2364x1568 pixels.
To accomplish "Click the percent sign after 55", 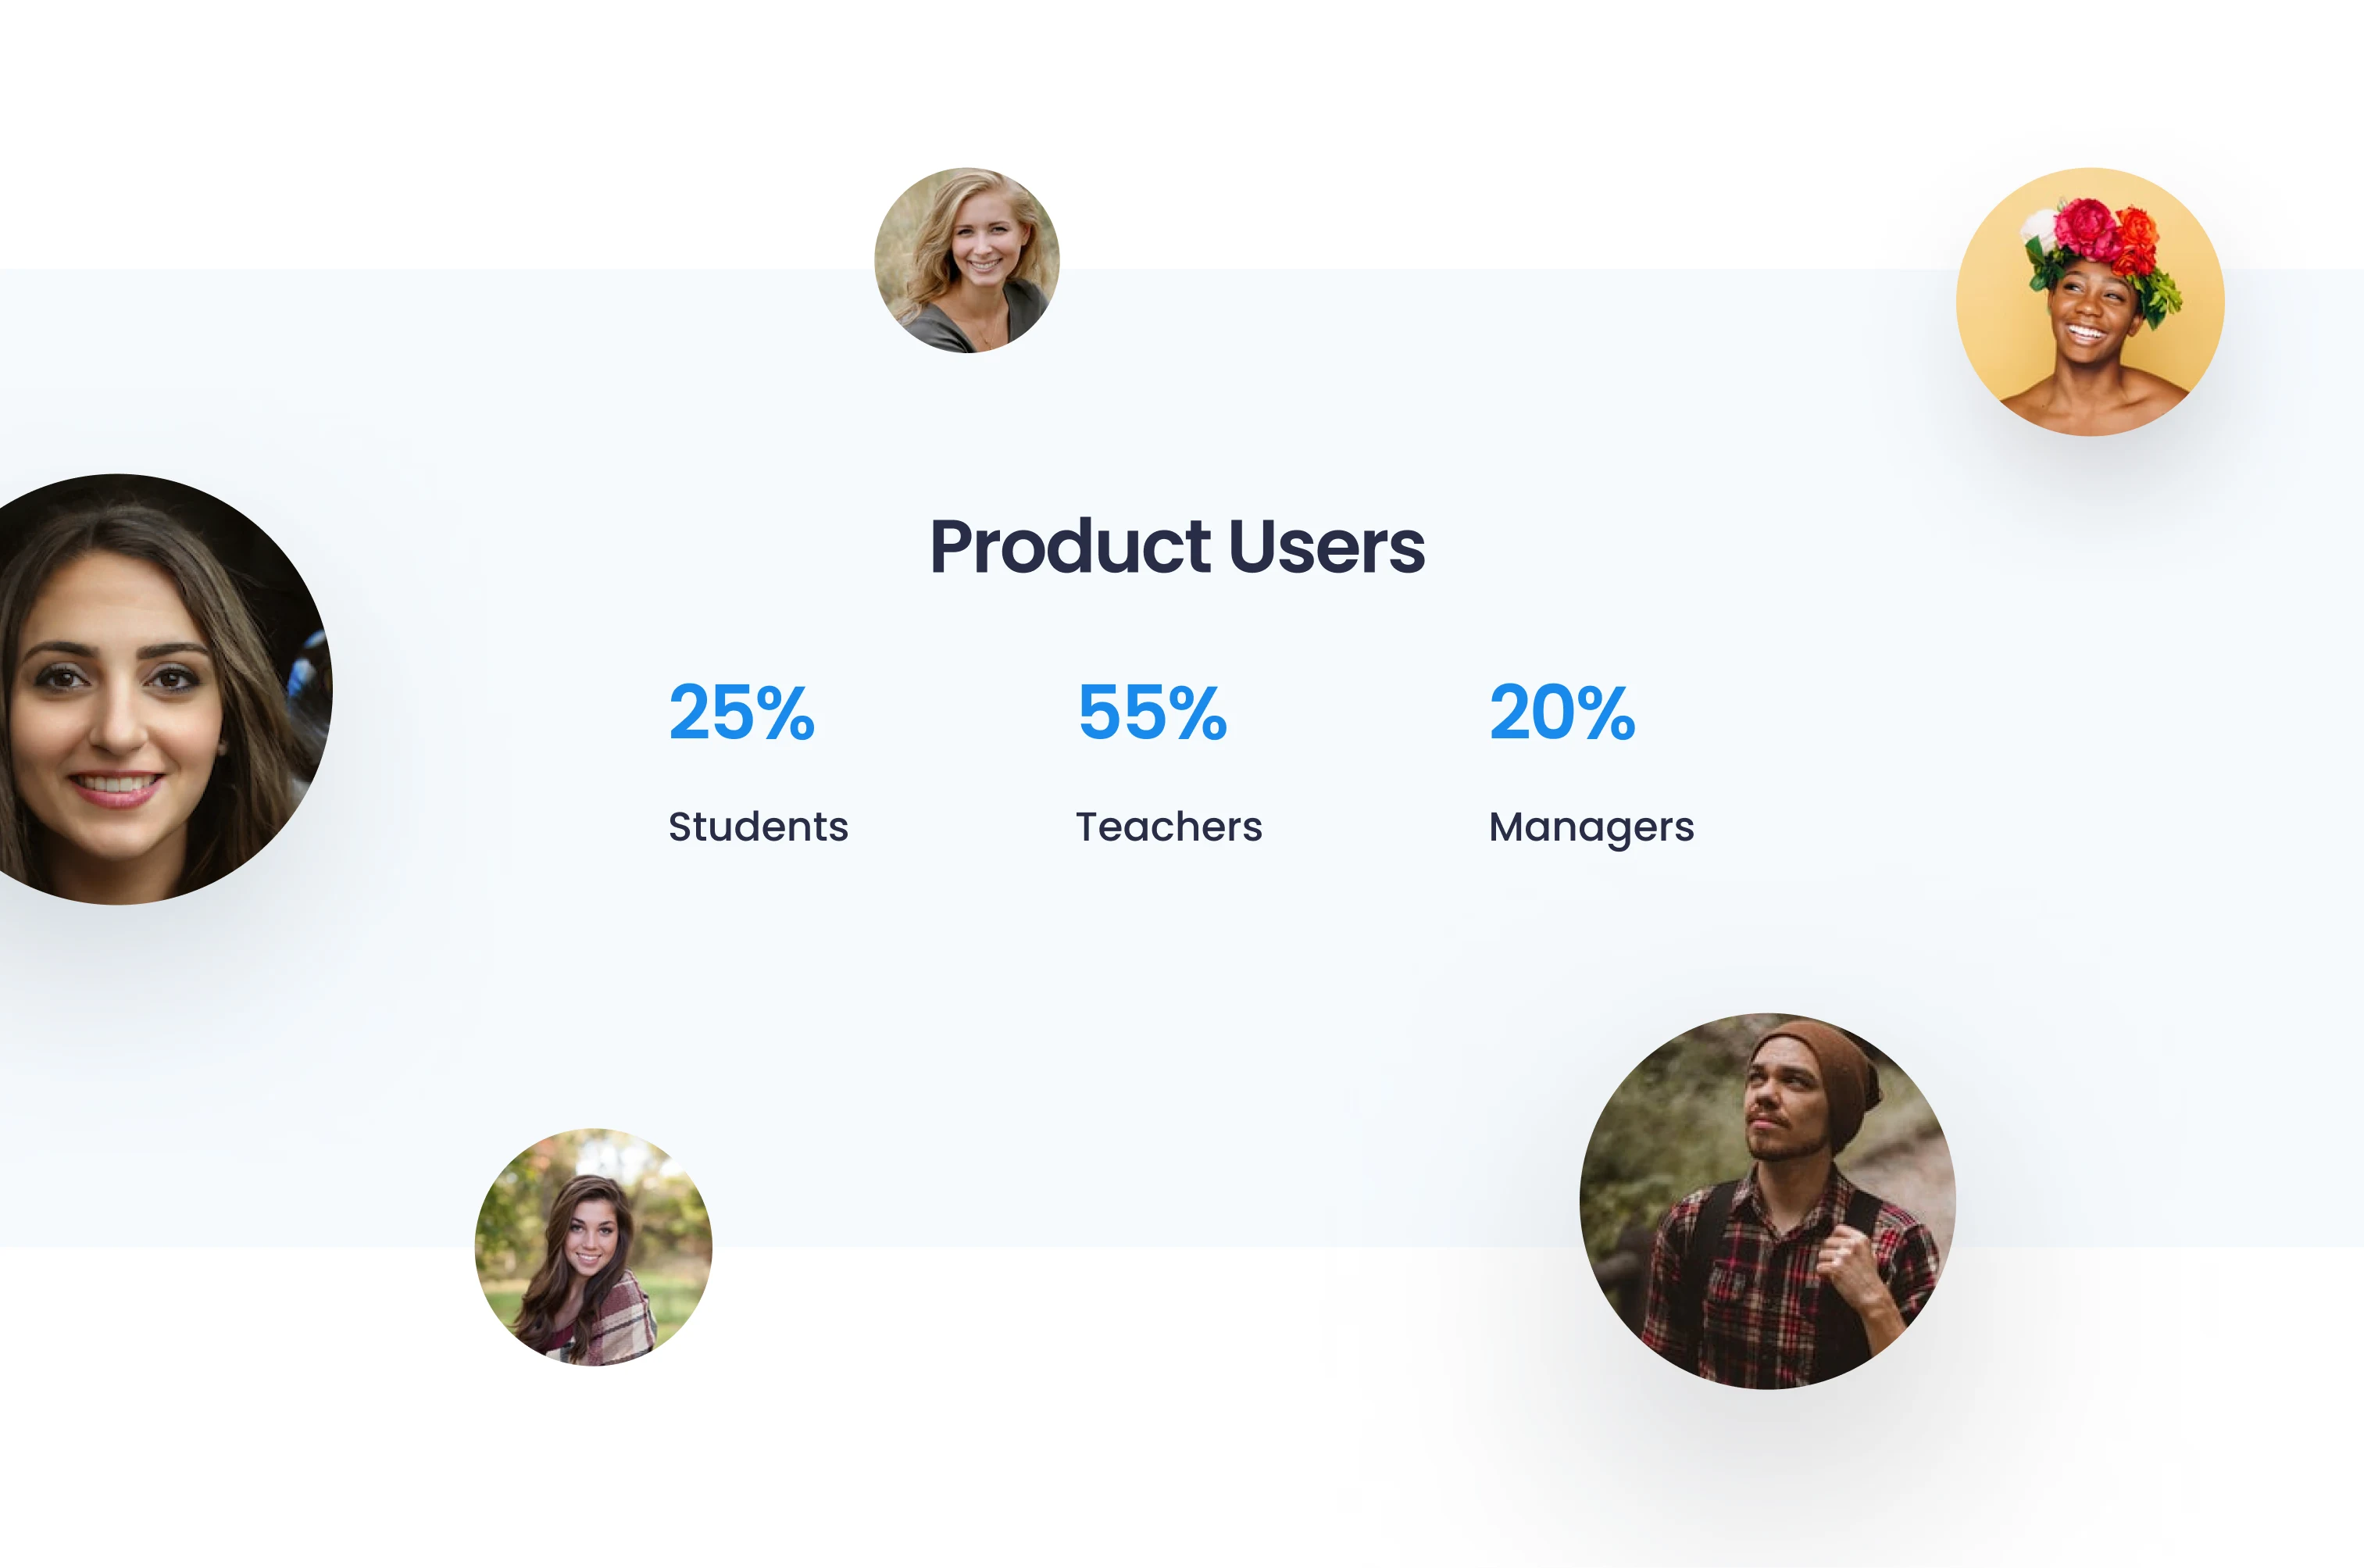I will (x=1198, y=713).
